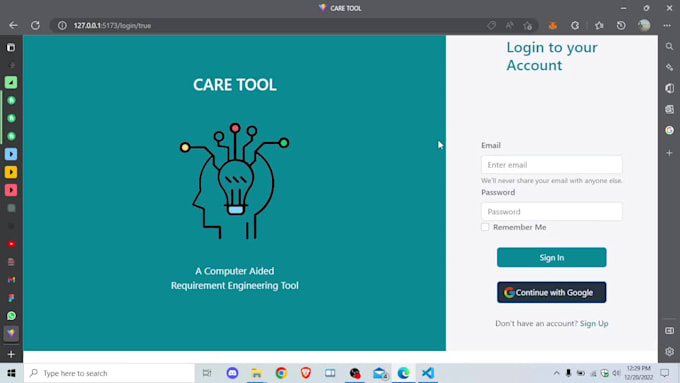
Task: Reload the page with refresh icon
Action: coord(36,26)
